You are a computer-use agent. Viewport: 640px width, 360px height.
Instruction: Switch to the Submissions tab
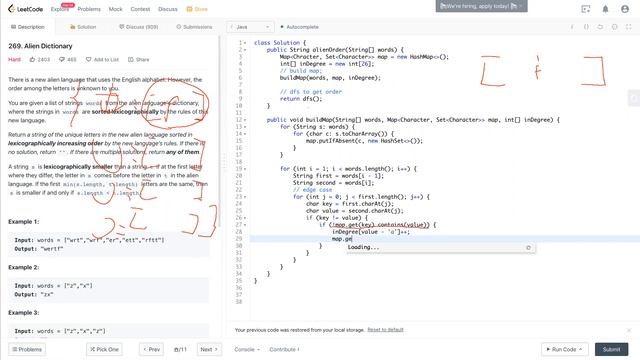(194, 27)
